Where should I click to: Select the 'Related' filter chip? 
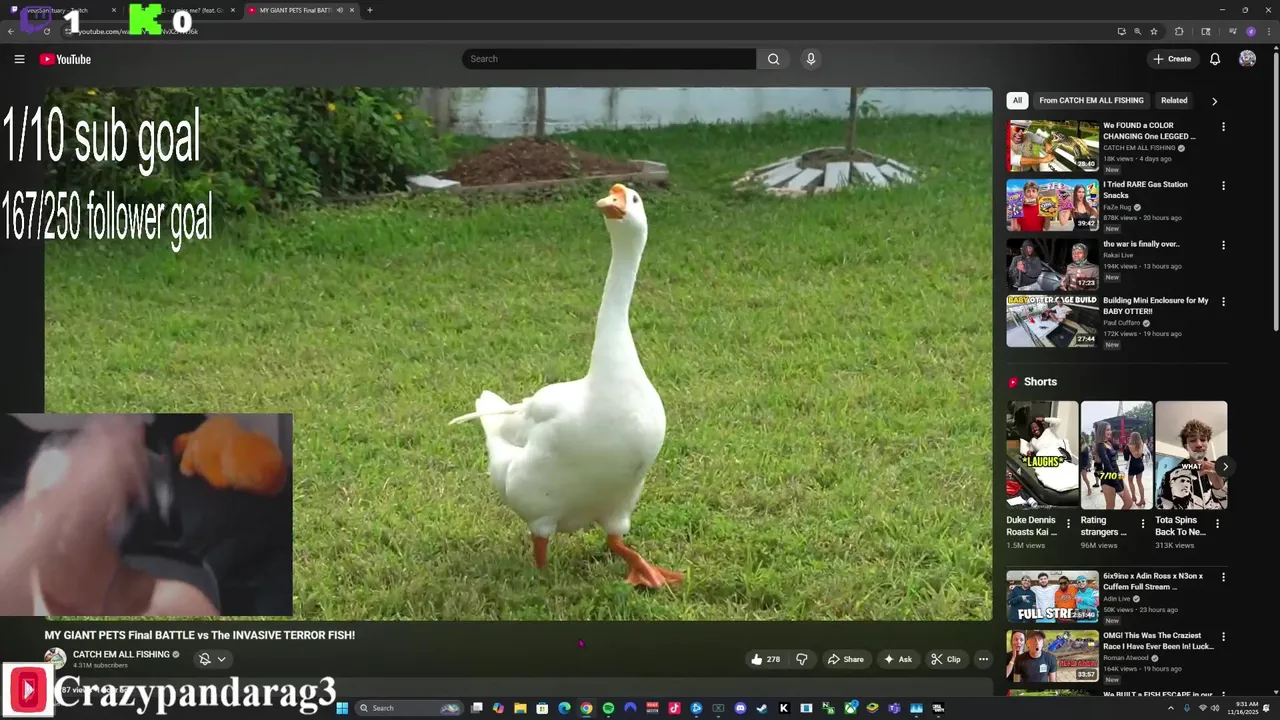[x=1174, y=100]
